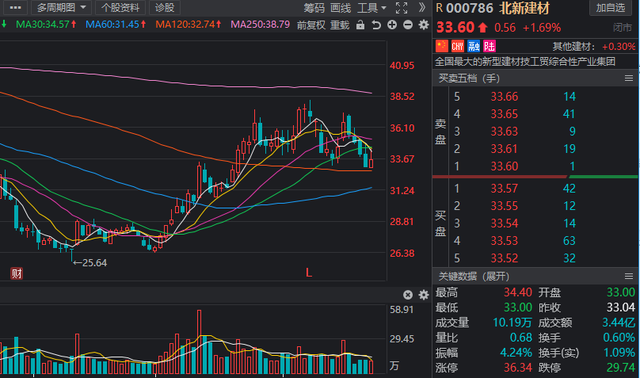Toggle the CNY currency badge

tap(458, 46)
